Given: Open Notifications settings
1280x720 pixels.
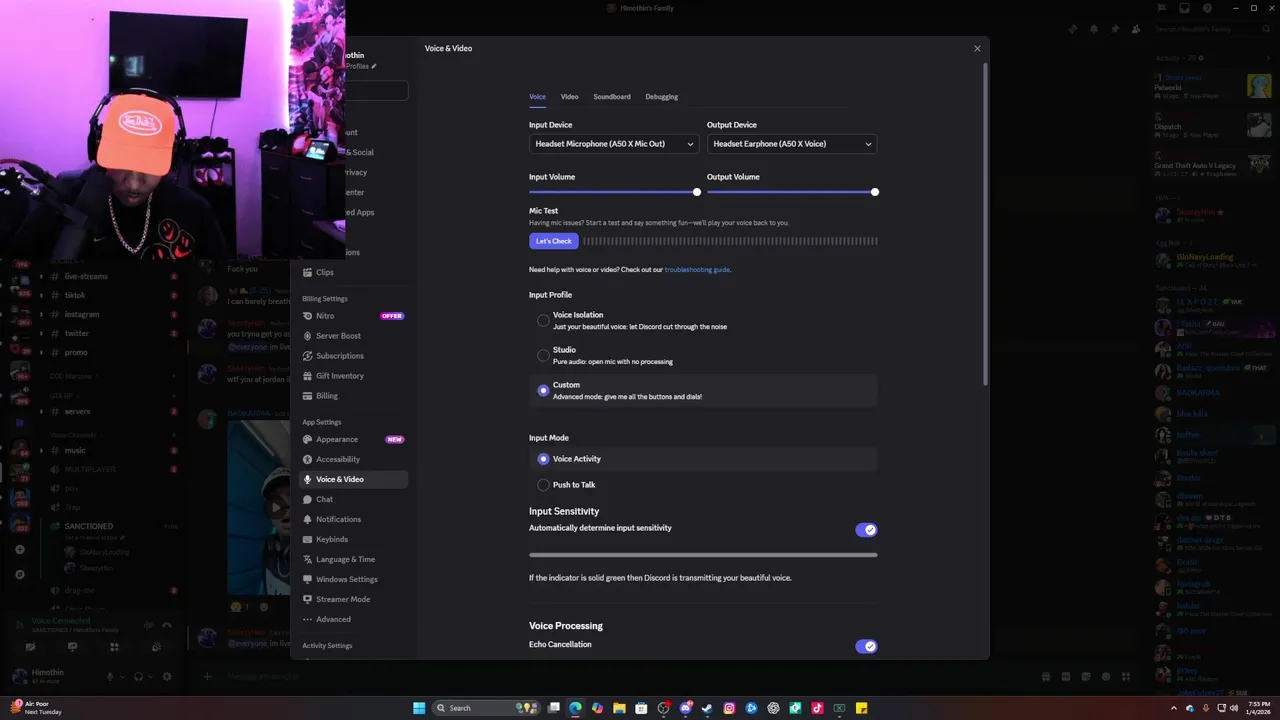Looking at the screenshot, I should click(x=353, y=519).
